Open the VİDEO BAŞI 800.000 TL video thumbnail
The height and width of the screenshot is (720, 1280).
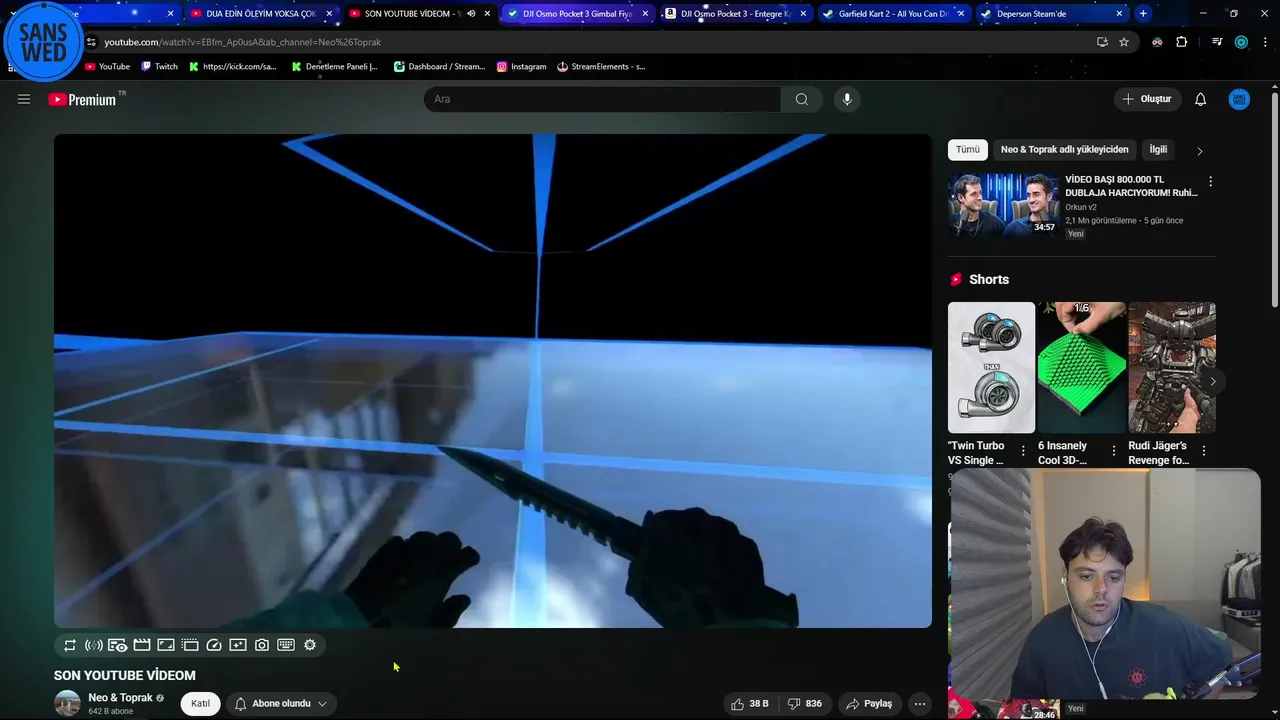1004,206
